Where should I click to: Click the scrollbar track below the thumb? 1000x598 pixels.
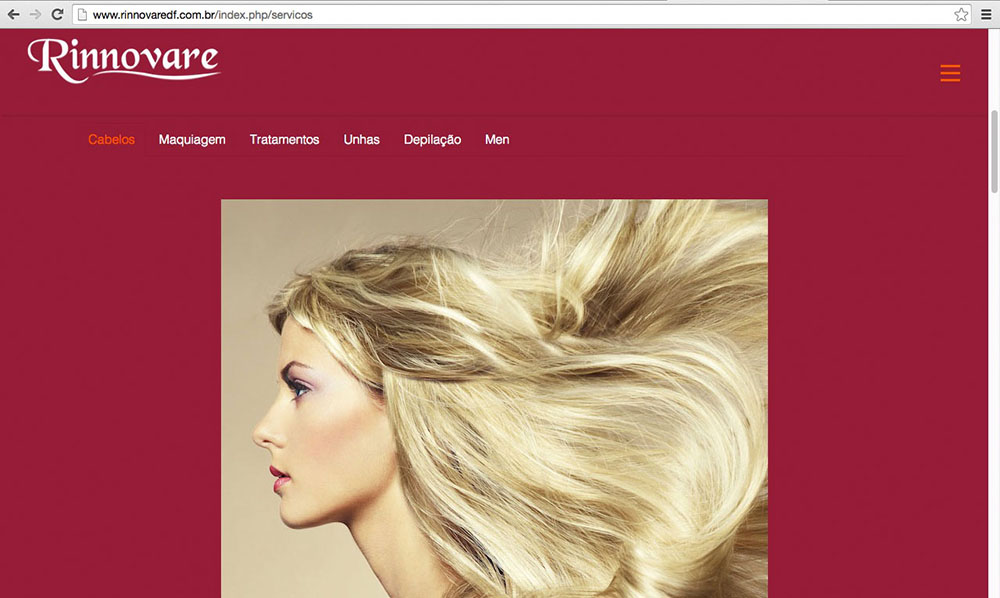tap(994, 400)
